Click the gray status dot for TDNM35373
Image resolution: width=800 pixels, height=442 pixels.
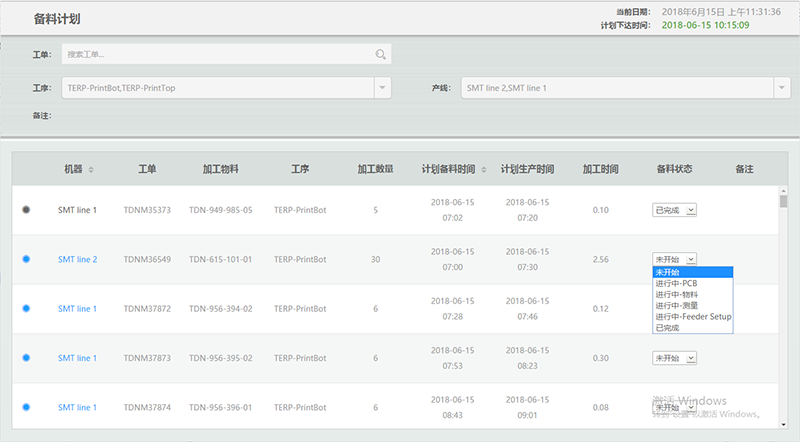(26, 210)
